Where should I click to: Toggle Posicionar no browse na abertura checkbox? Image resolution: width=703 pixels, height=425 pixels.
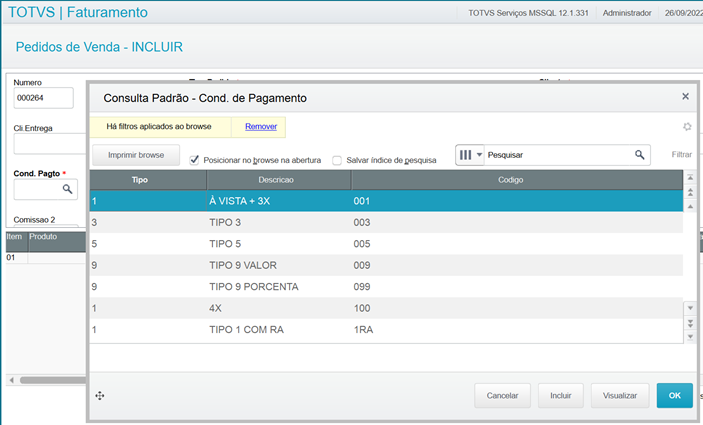(194, 160)
